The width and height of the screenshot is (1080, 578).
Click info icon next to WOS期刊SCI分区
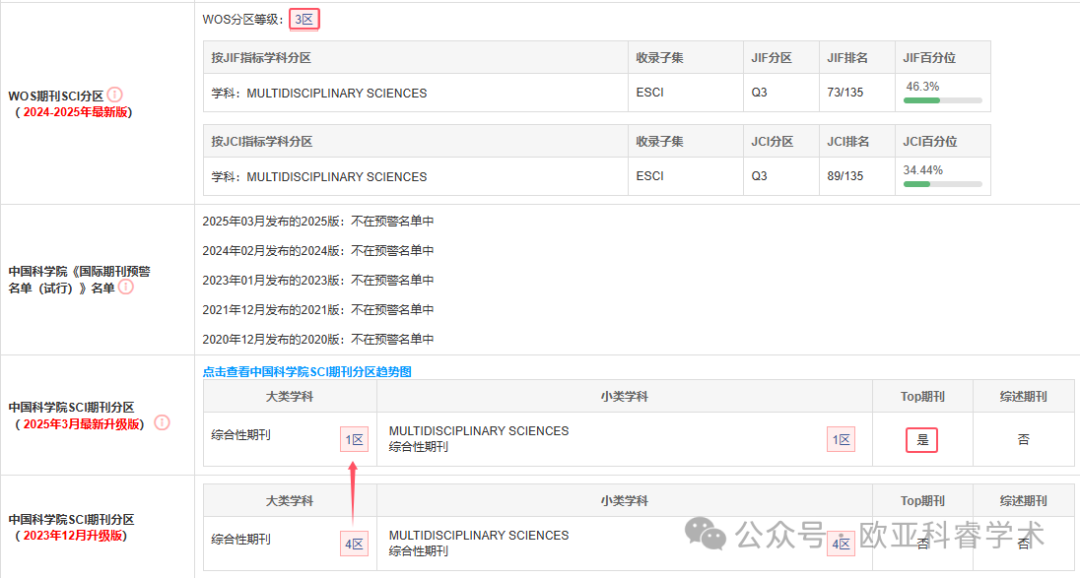pos(115,94)
